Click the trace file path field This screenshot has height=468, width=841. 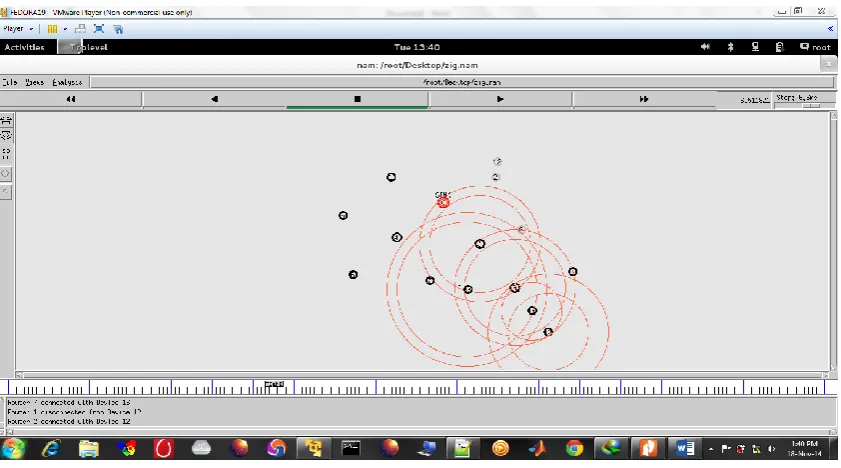click(462, 82)
